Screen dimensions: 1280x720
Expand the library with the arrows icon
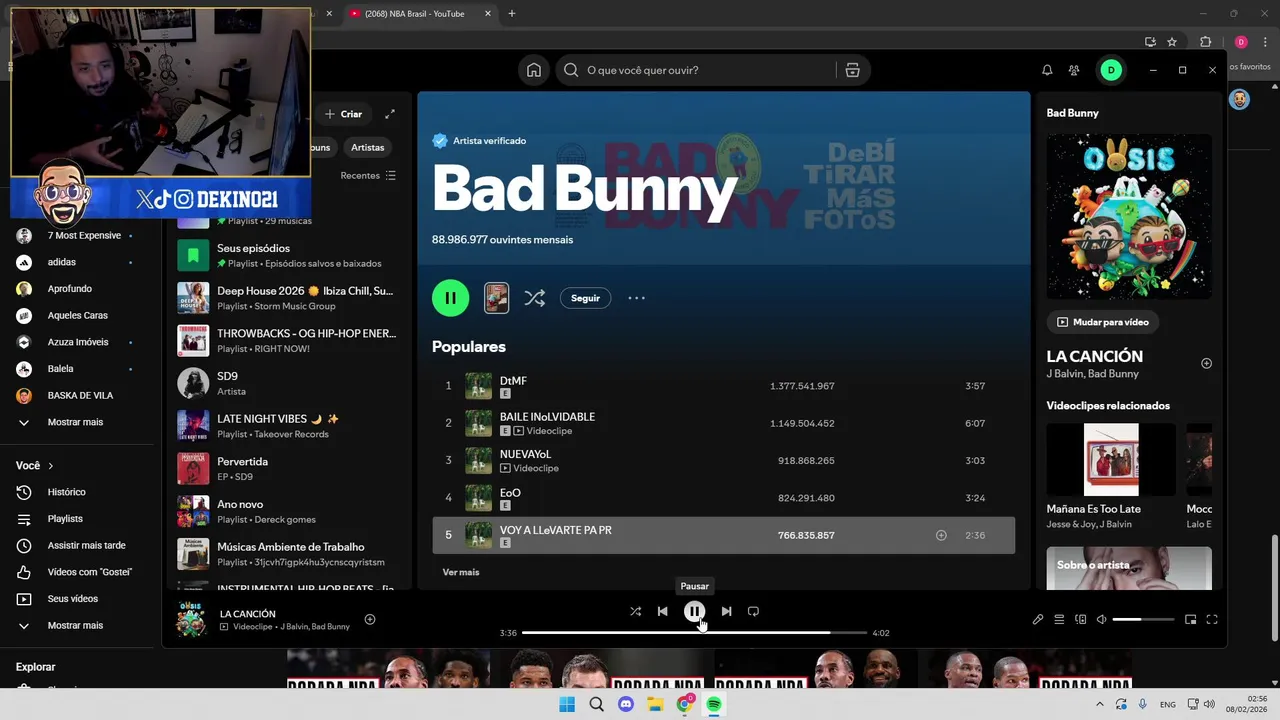(390, 114)
